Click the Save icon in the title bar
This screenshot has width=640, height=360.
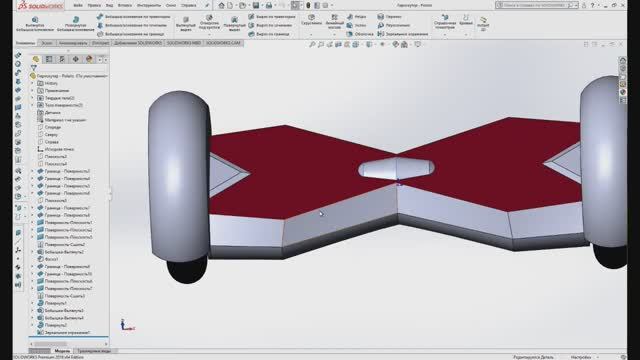tap(256, 5)
